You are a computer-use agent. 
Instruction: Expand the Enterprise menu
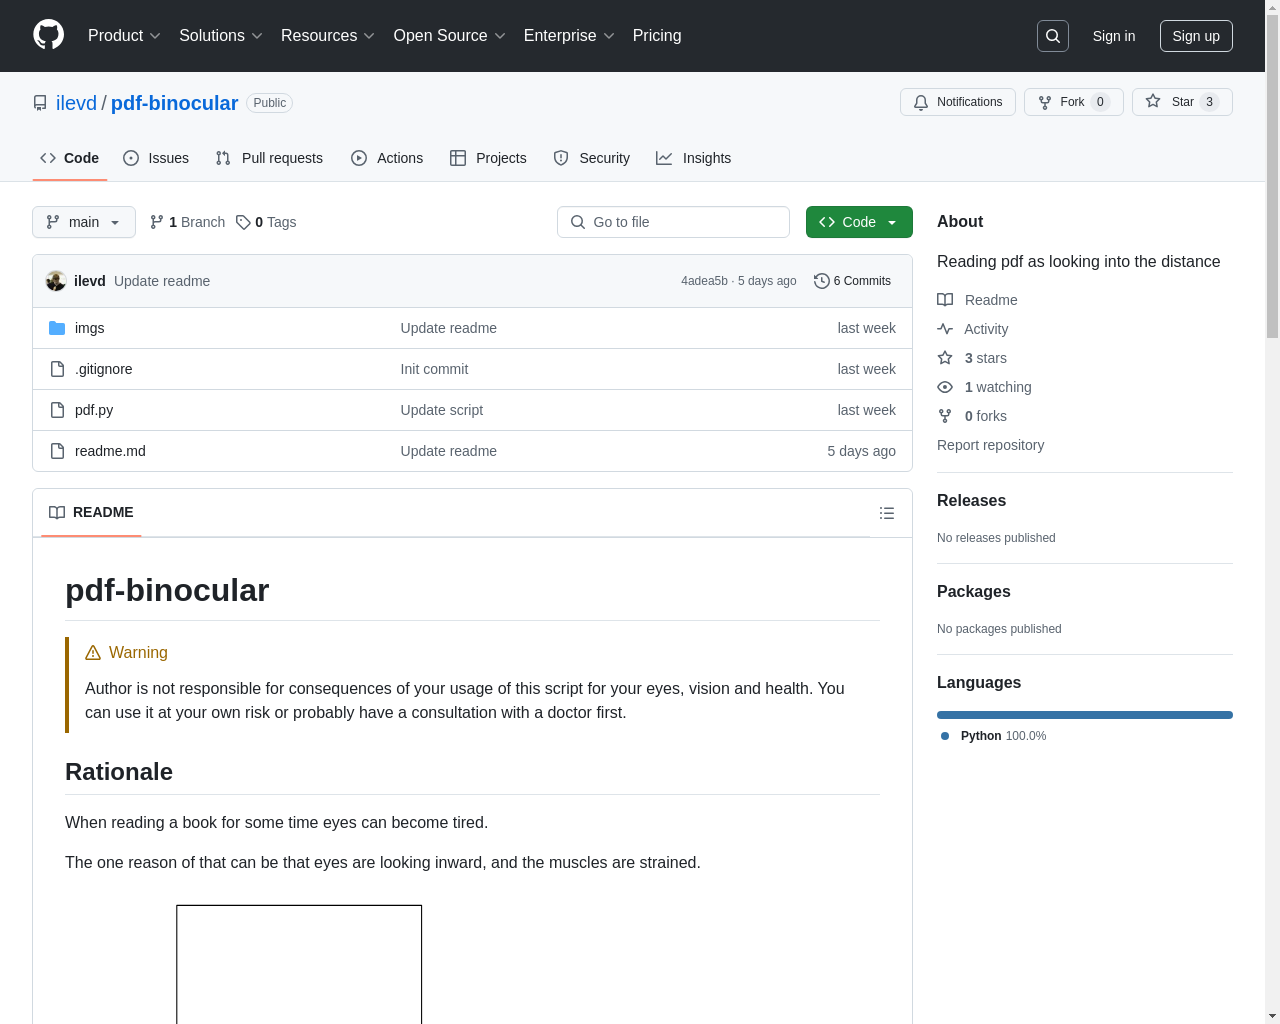pyautogui.click(x=569, y=36)
